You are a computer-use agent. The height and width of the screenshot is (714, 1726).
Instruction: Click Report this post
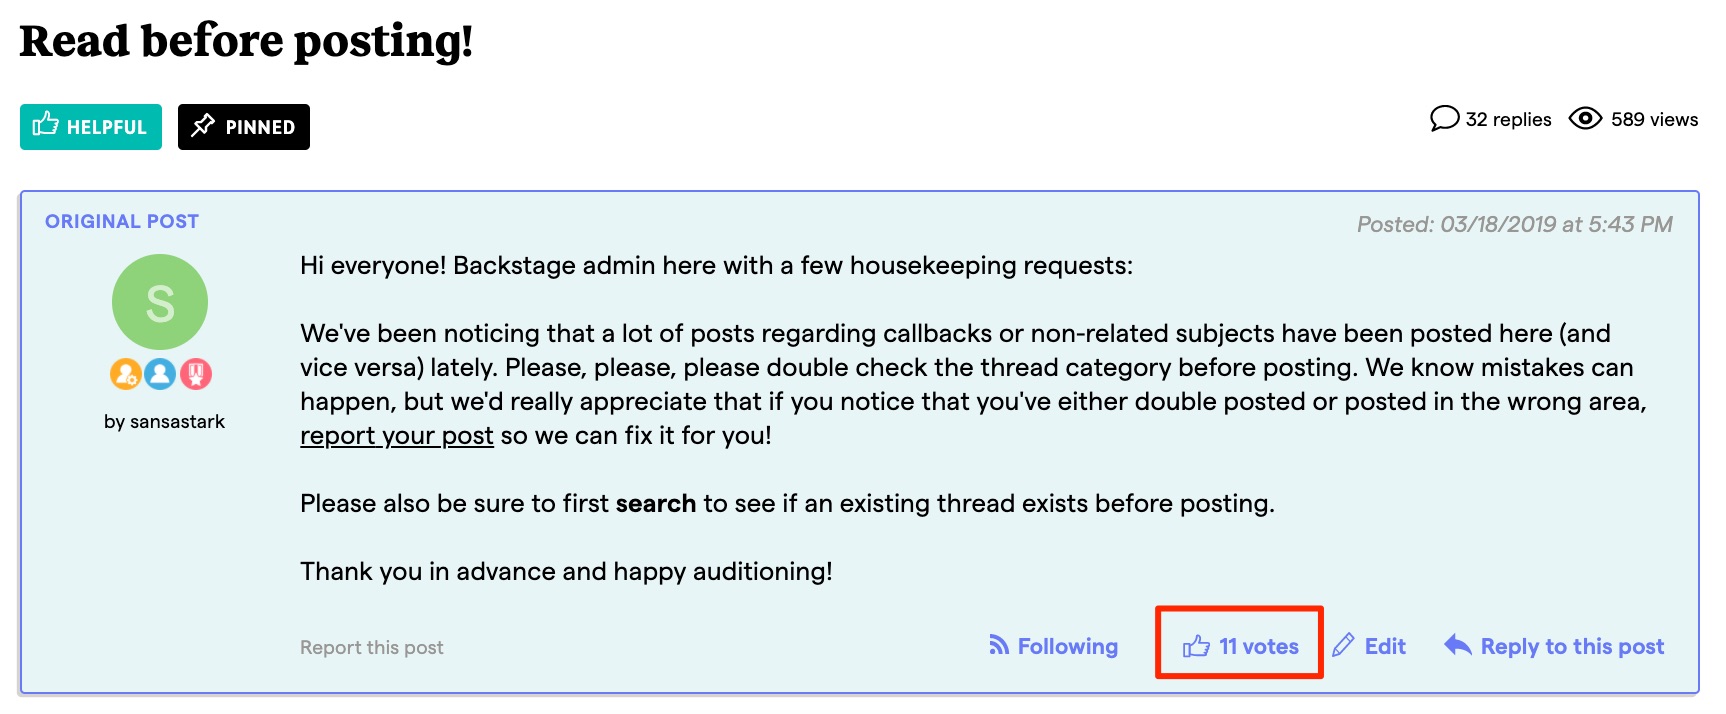pos(372,647)
